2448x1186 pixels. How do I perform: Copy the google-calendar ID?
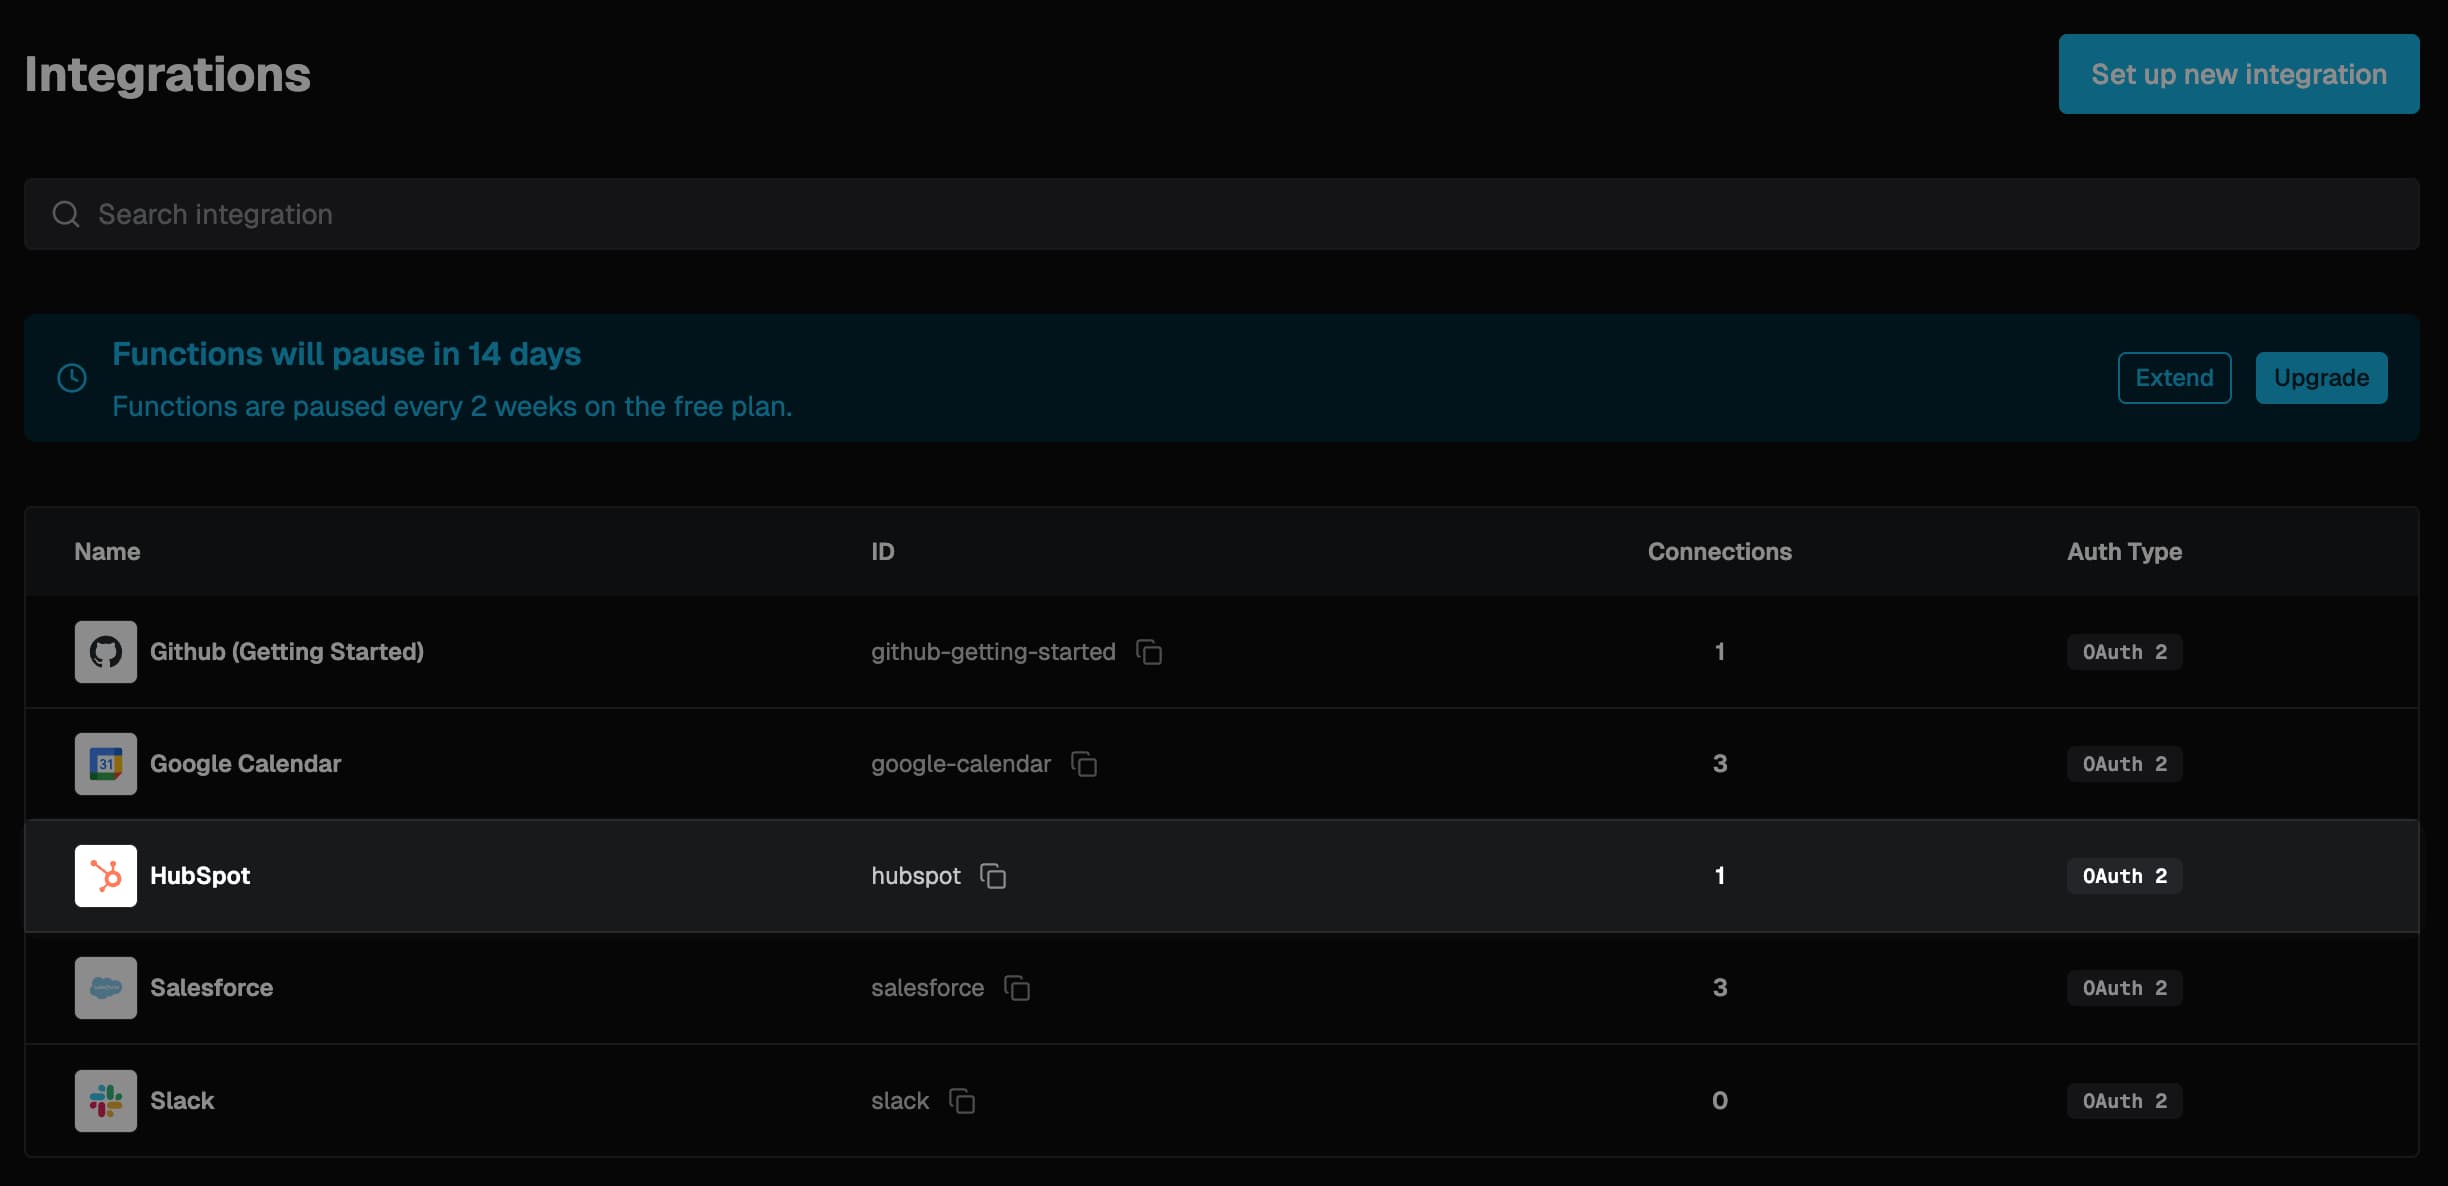click(1084, 764)
